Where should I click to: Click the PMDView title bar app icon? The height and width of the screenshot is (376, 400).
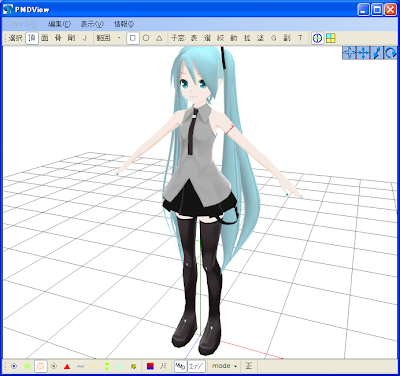8,9
